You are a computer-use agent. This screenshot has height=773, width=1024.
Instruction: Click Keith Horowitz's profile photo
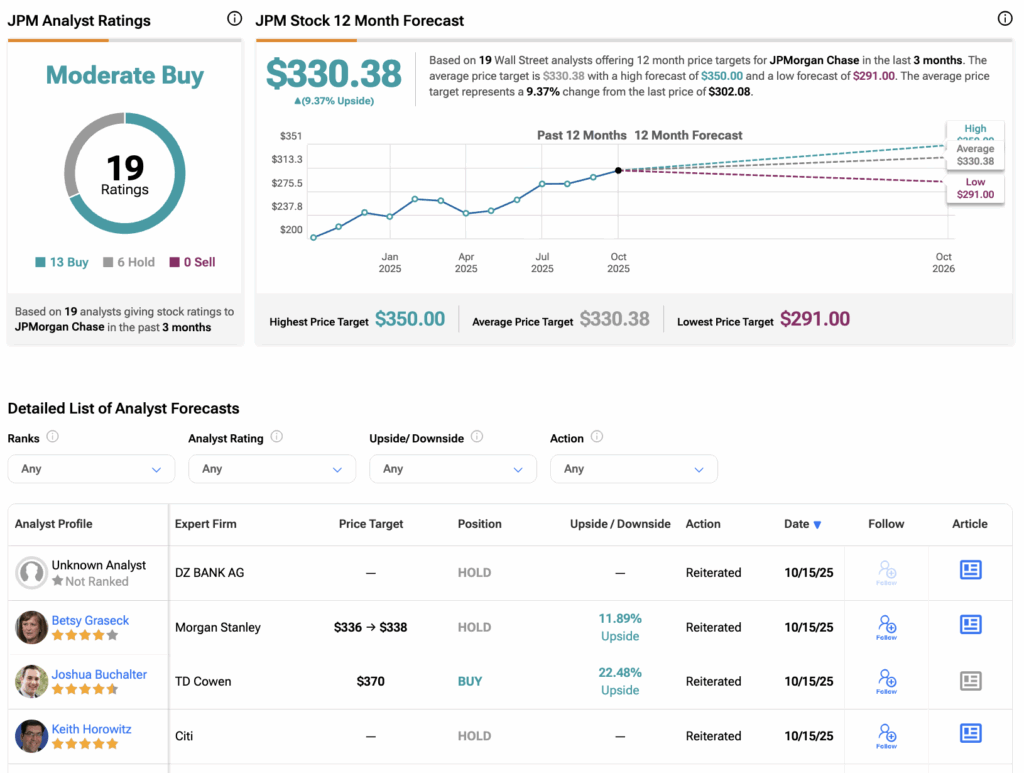point(32,736)
